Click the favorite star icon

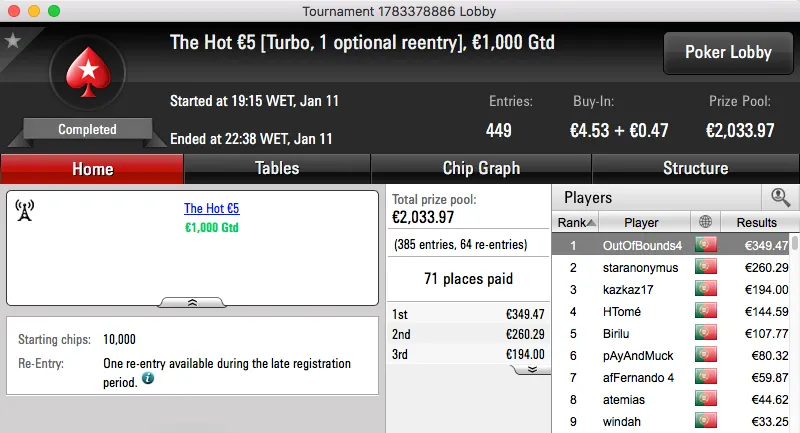point(13,41)
